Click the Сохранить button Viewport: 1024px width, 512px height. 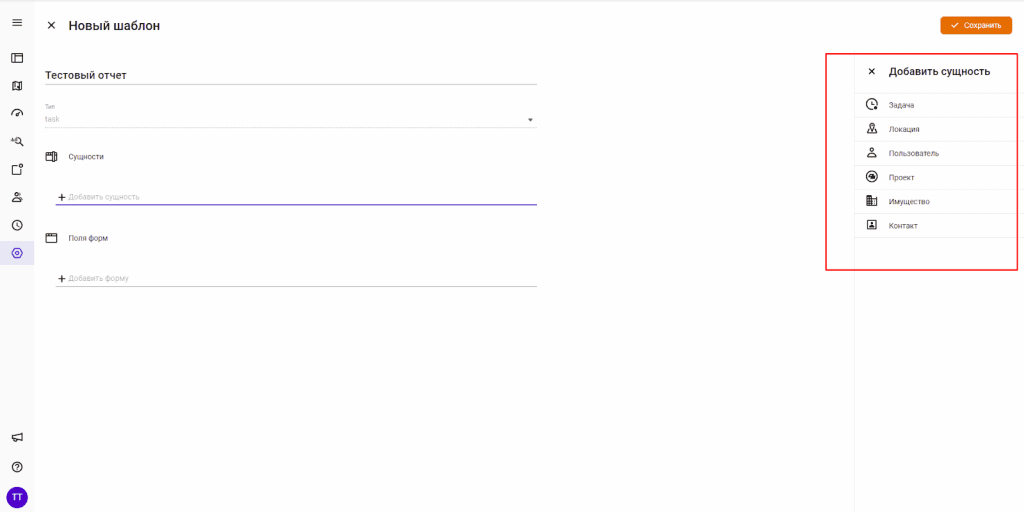pyautogui.click(x=975, y=25)
